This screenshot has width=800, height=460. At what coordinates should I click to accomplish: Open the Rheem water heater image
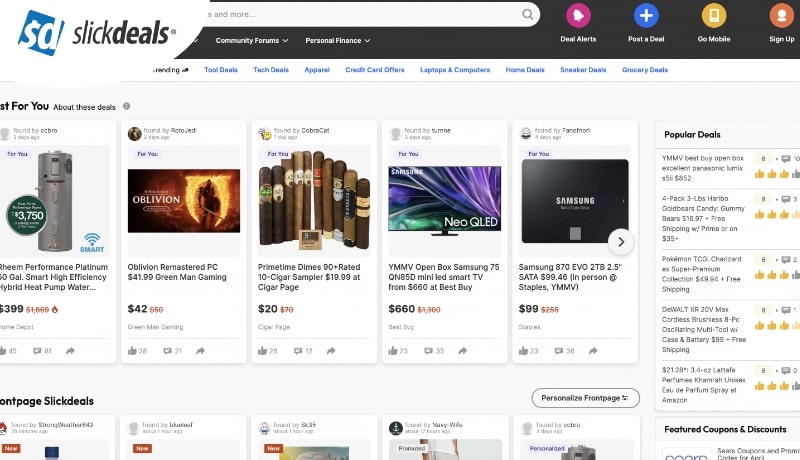[54, 200]
